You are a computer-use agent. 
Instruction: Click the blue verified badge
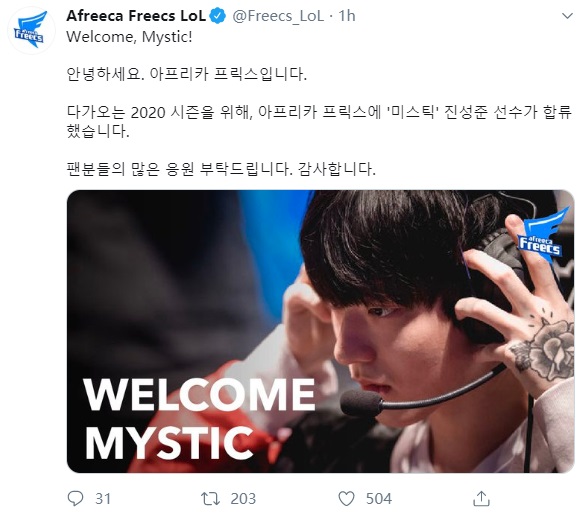pyautogui.click(x=218, y=16)
